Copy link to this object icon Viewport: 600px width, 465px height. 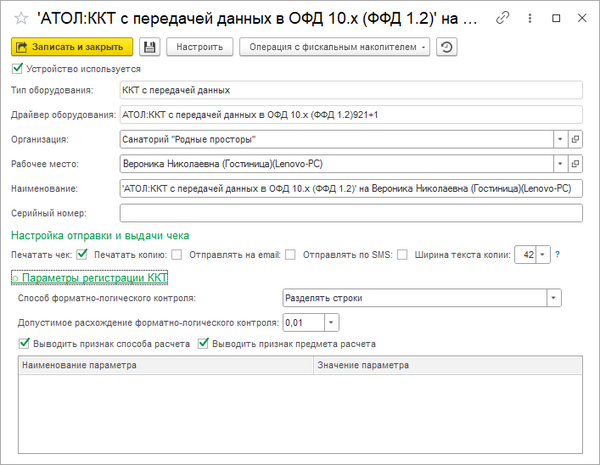502,18
